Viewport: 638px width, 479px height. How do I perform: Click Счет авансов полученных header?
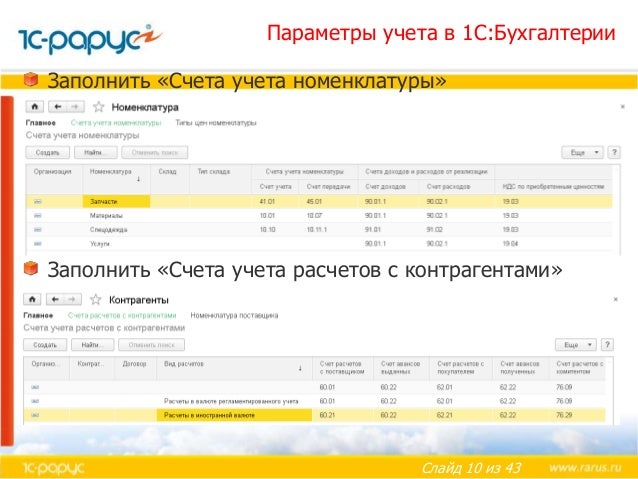[x=520, y=367]
